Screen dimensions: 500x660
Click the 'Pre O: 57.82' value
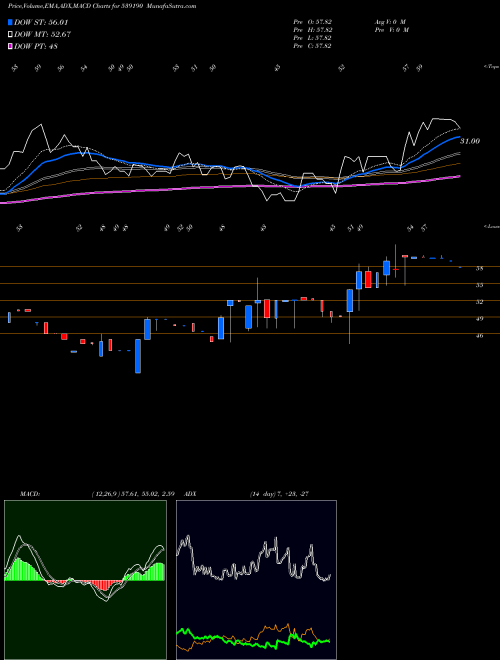(313, 21)
